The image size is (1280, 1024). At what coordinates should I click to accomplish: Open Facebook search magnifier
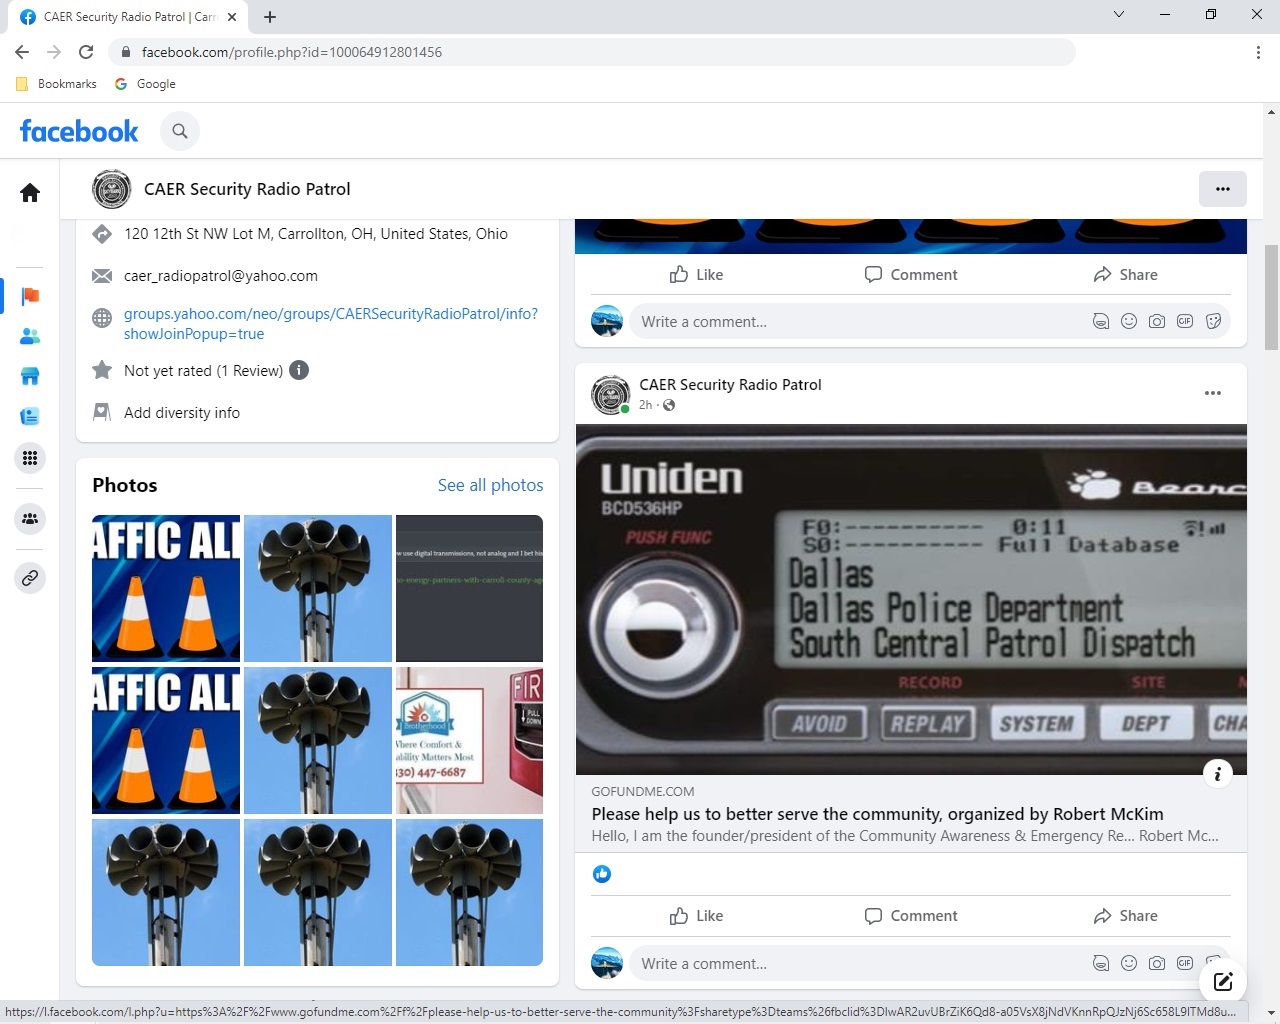pos(180,131)
